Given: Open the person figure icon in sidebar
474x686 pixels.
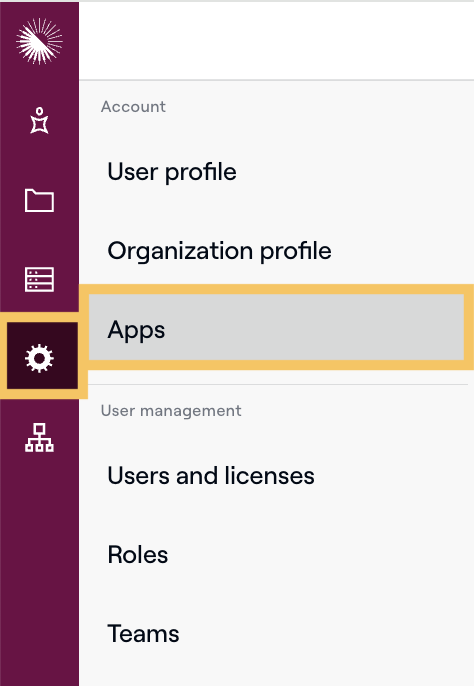Looking at the screenshot, I should tap(39, 120).
